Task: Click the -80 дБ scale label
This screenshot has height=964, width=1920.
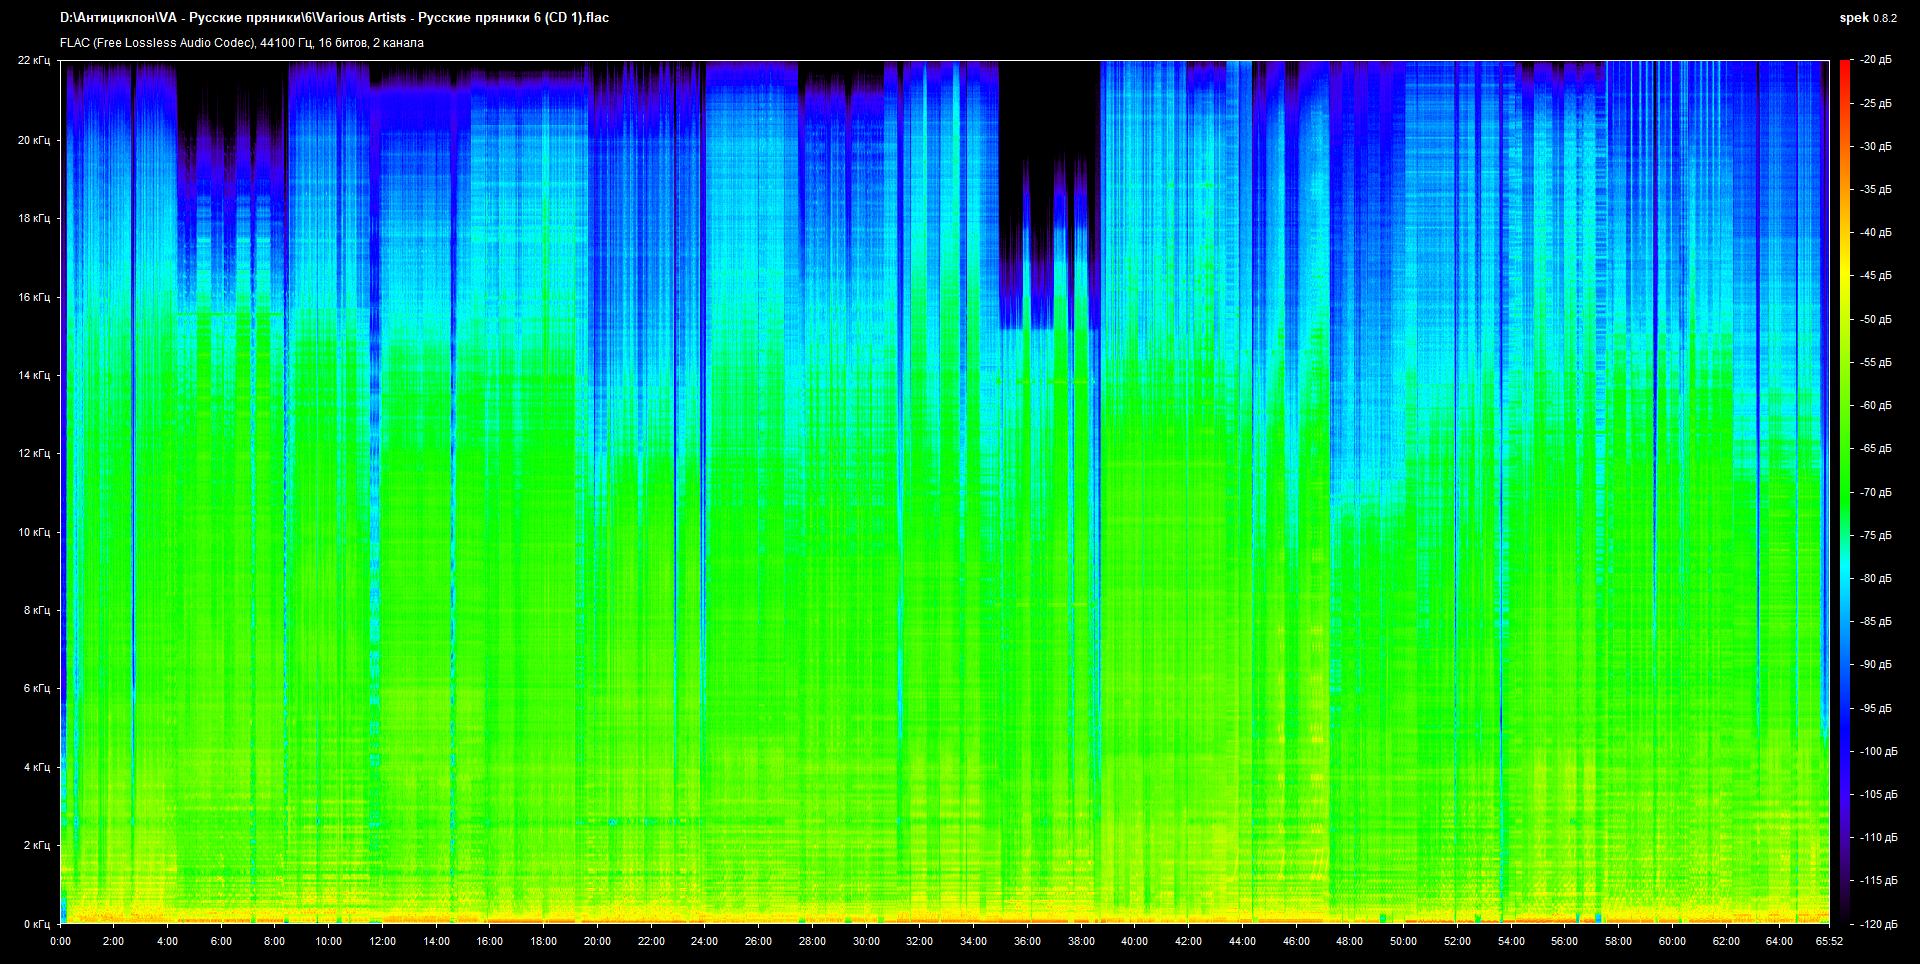Action: [1876, 578]
